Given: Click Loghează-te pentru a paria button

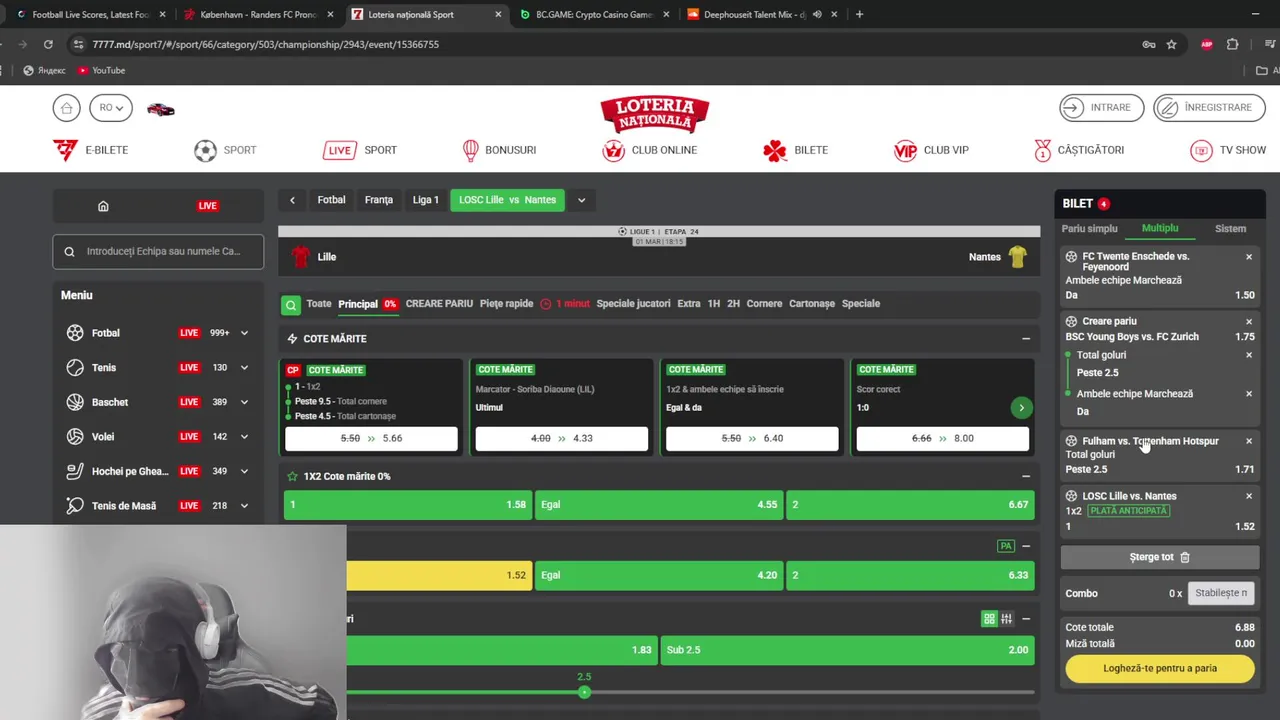Looking at the screenshot, I should (1160, 668).
